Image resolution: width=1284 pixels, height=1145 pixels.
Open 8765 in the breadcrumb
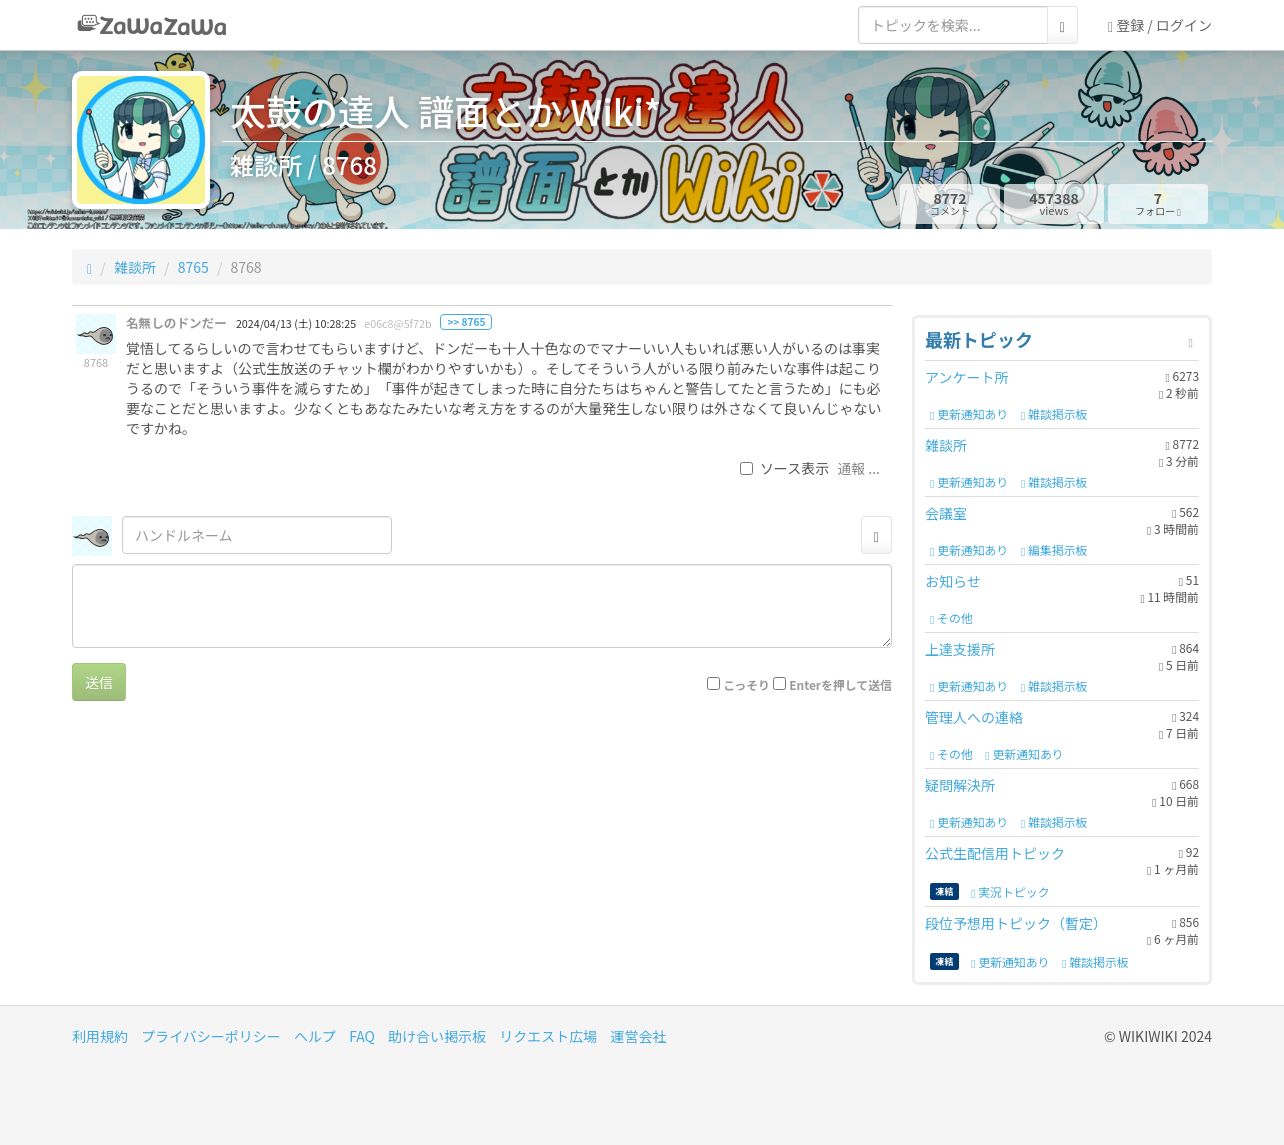click(x=193, y=267)
